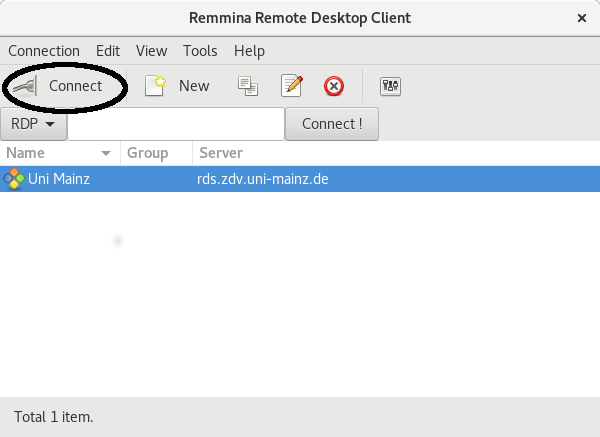Click the Connect ! button
600x437 pixels.
[x=332, y=124]
